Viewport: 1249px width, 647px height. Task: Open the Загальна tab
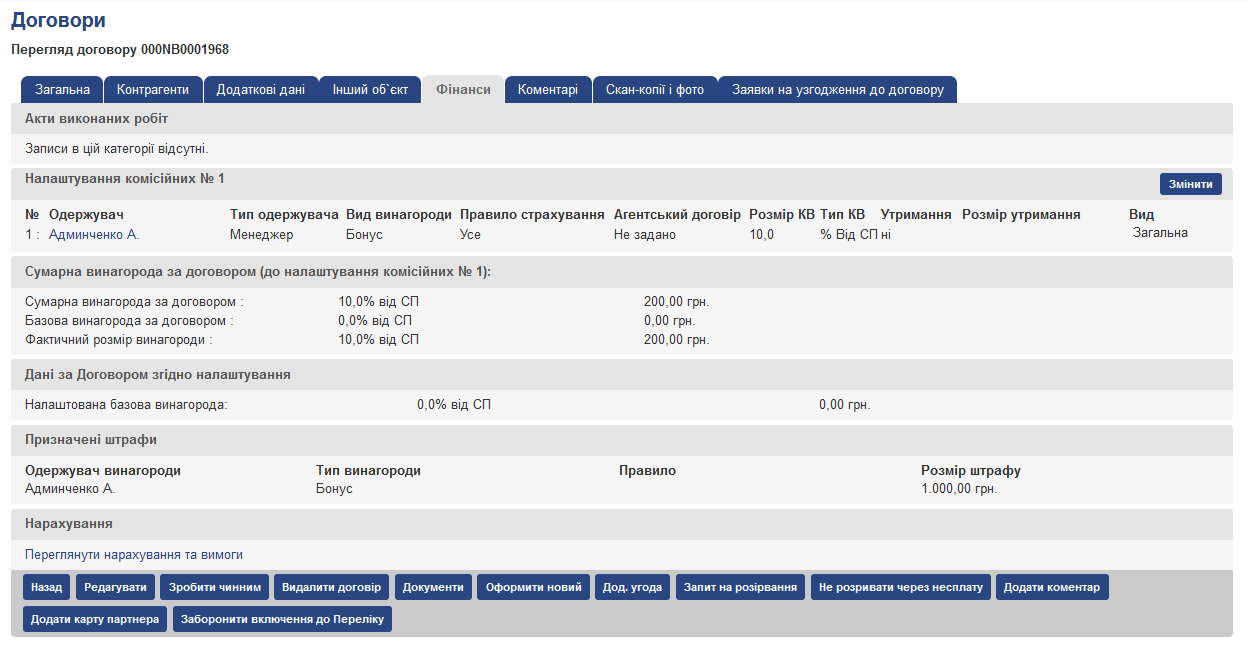coord(62,89)
